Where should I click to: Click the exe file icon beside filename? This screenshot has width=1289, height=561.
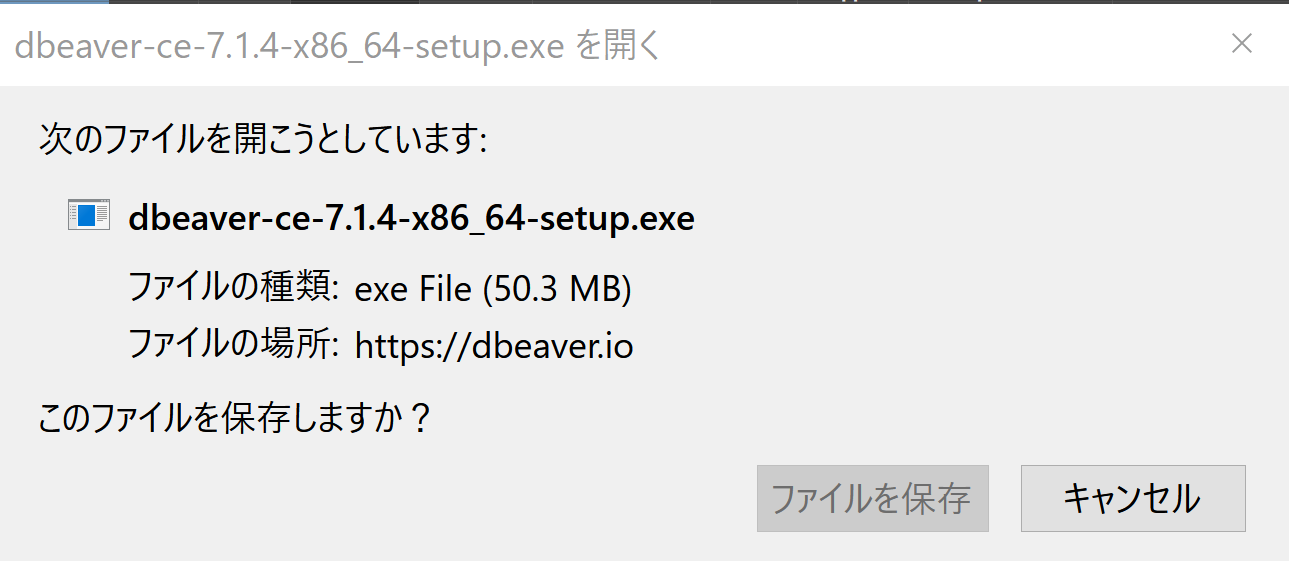(88, 215)
